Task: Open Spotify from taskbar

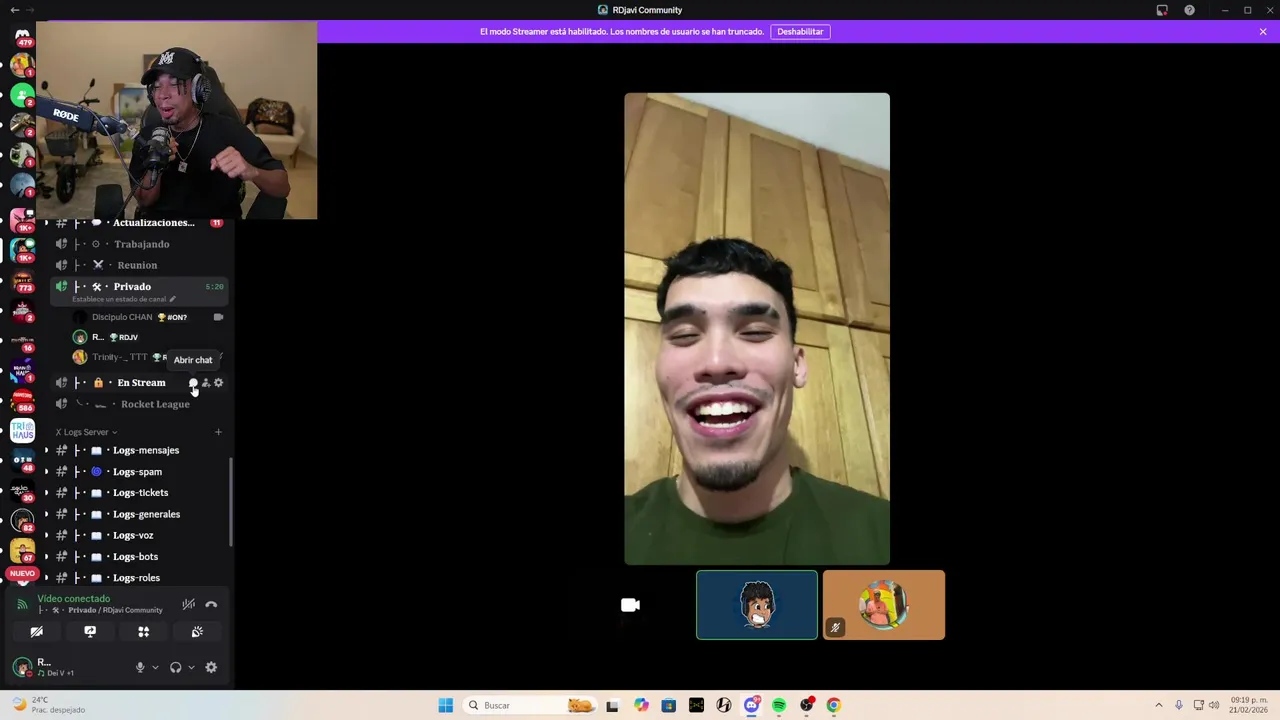Action: (779, 705)
